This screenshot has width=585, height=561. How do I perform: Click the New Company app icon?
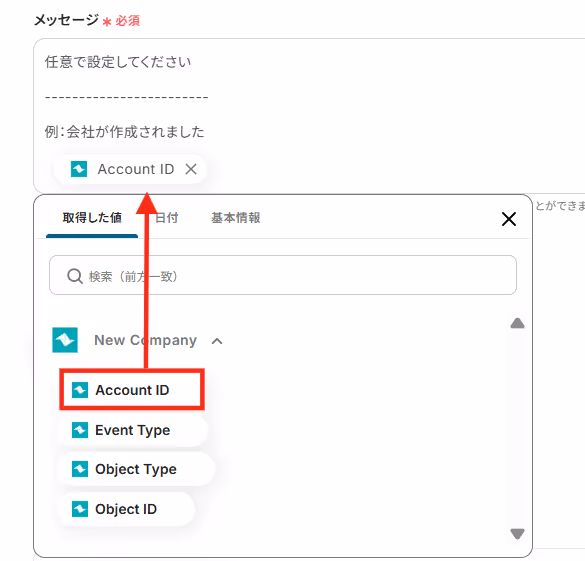[x=65, y=340]
